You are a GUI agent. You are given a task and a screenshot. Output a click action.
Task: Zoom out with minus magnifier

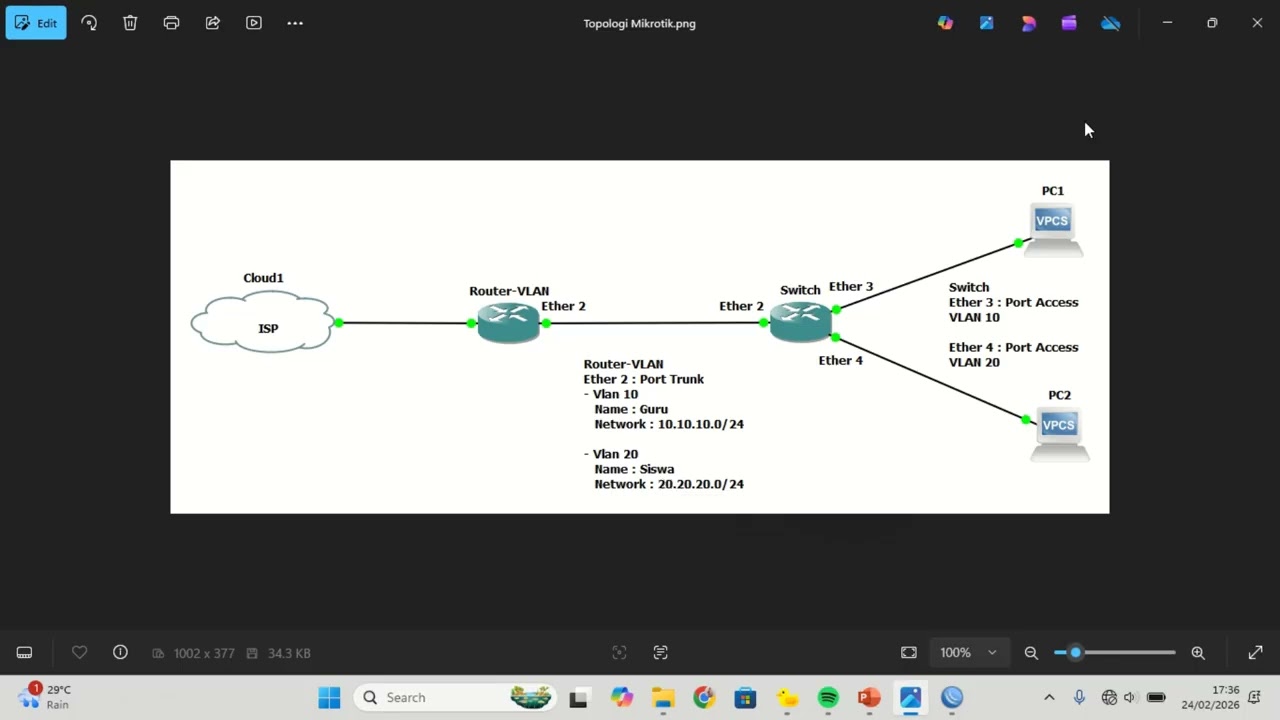click(1031, 653)
